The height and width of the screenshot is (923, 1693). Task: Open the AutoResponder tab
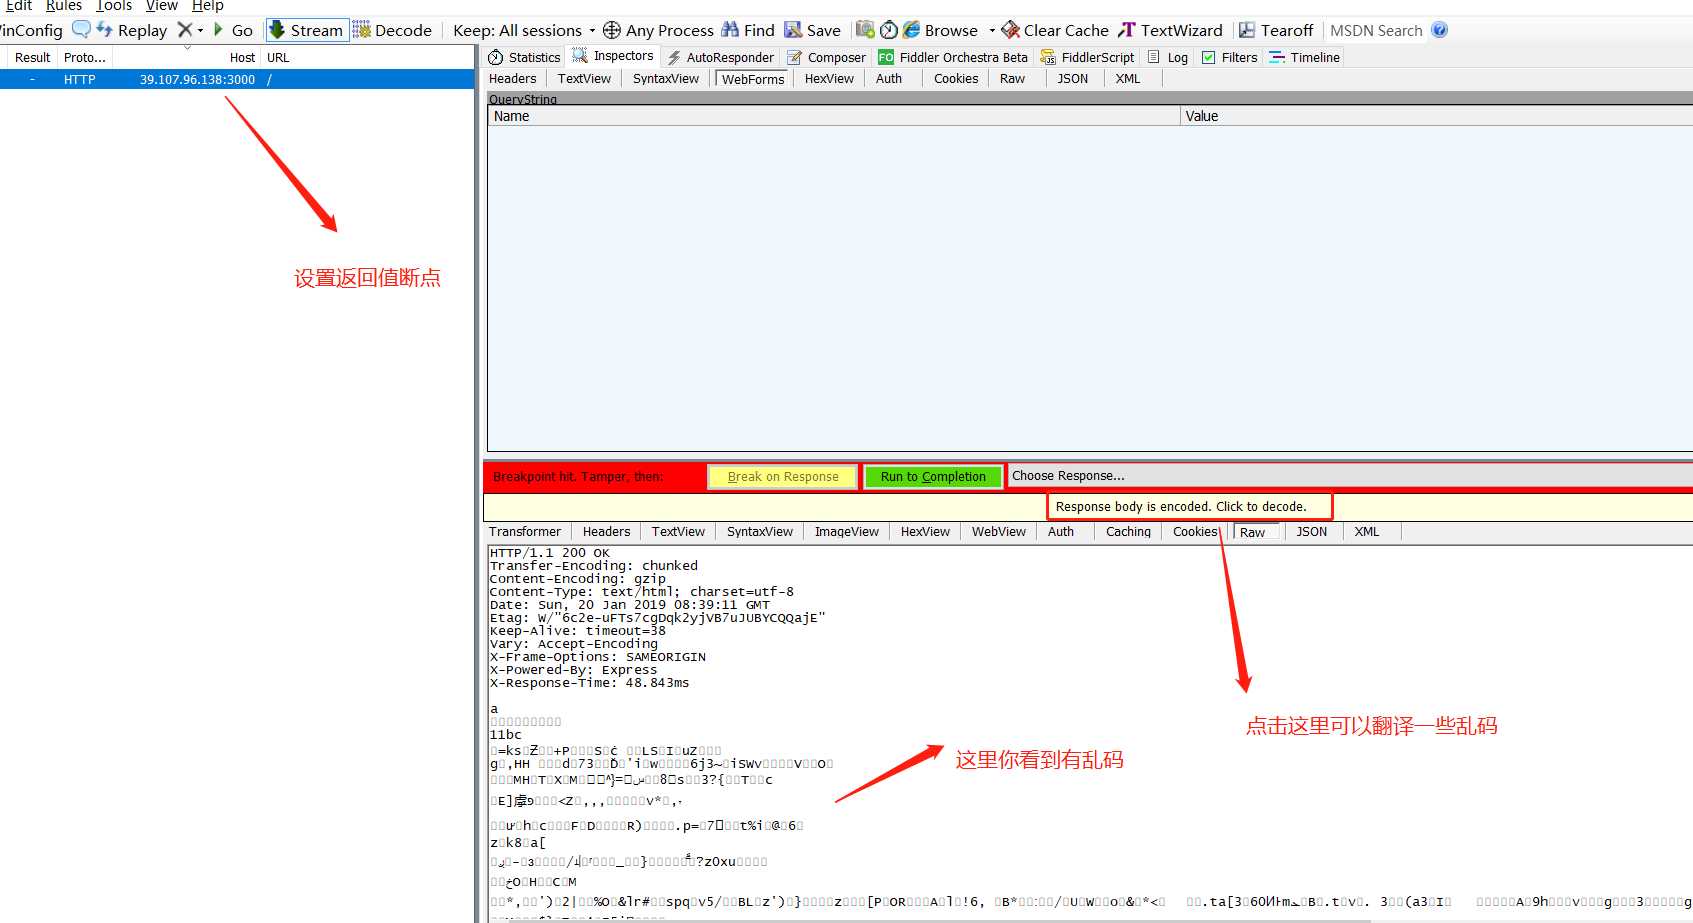tap(720, 57)
